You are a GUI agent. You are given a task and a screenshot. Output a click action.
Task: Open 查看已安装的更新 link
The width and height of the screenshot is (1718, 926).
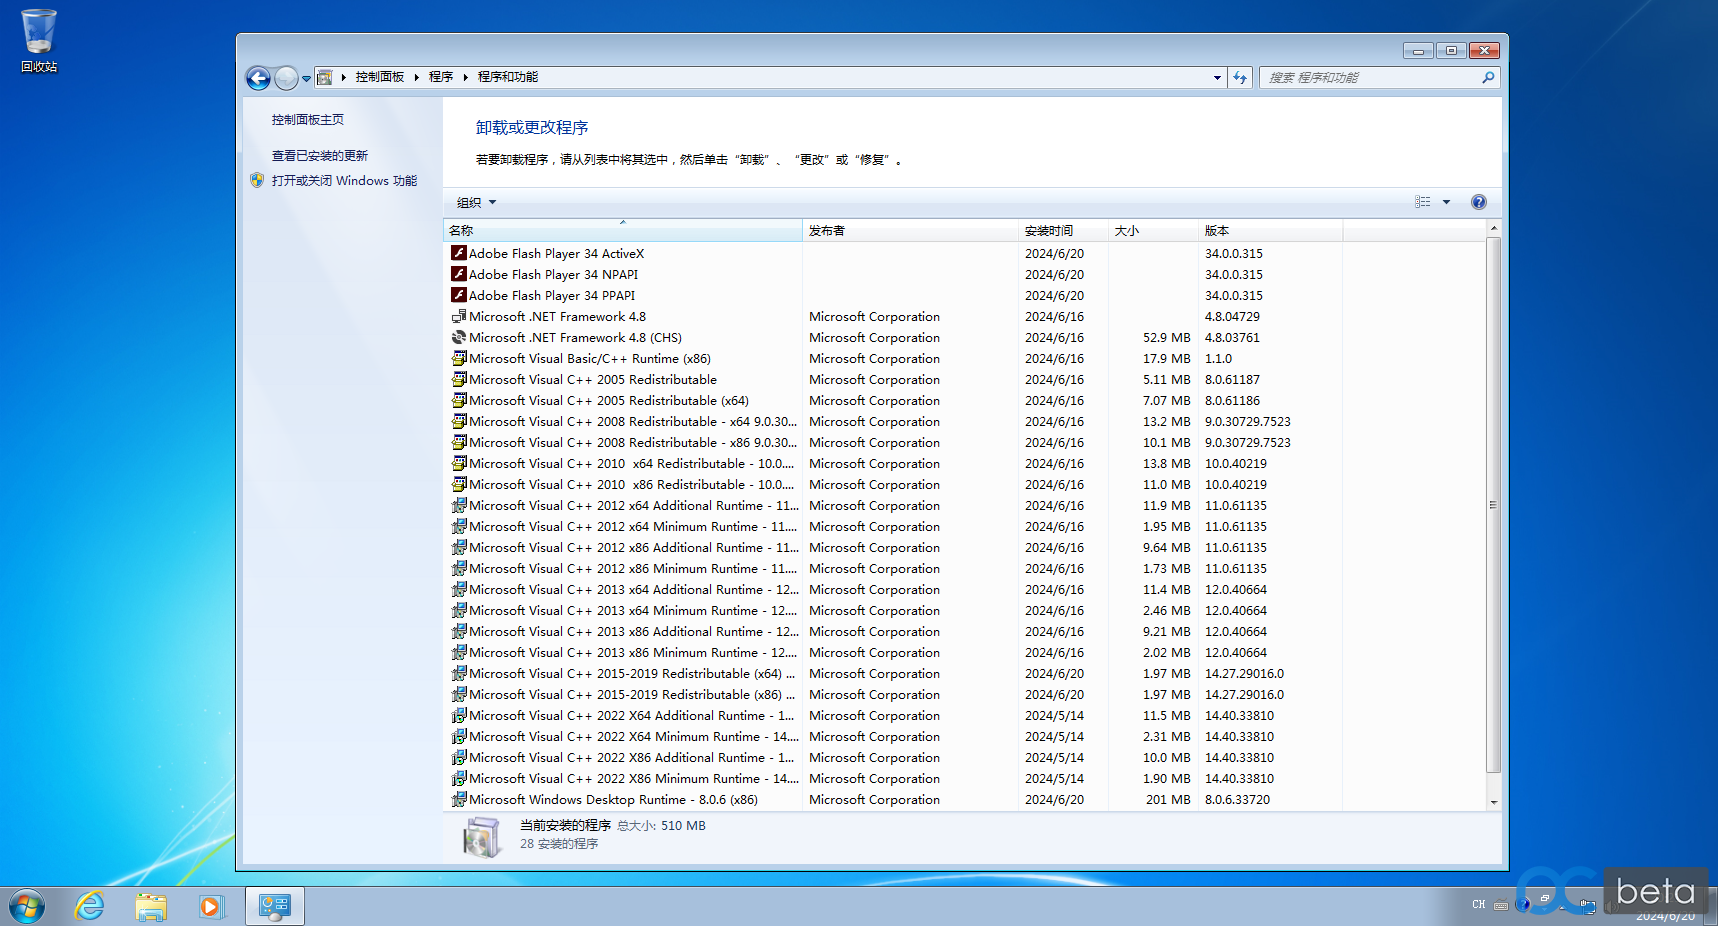click(x=320, y=155)
